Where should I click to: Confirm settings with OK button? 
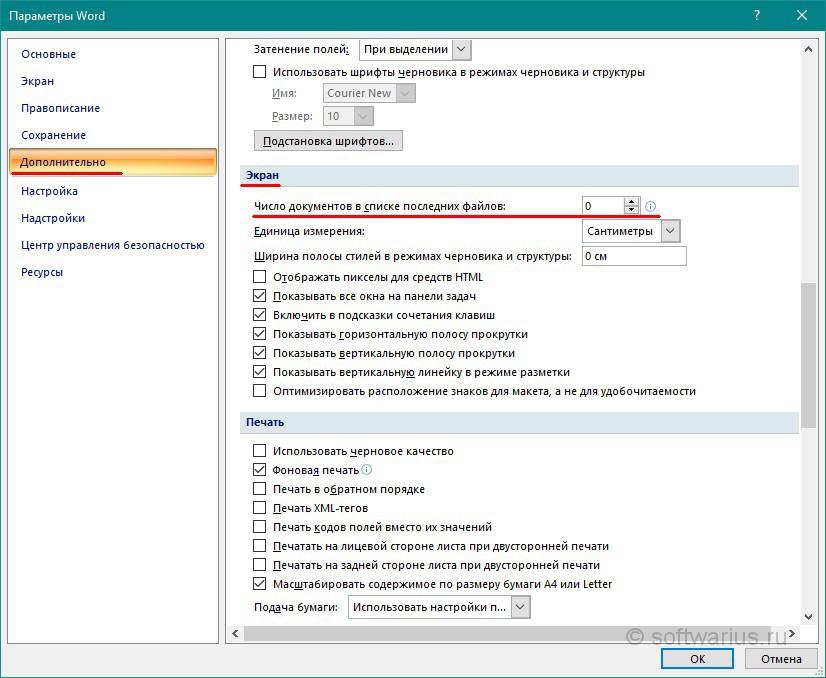coord(697,659)
